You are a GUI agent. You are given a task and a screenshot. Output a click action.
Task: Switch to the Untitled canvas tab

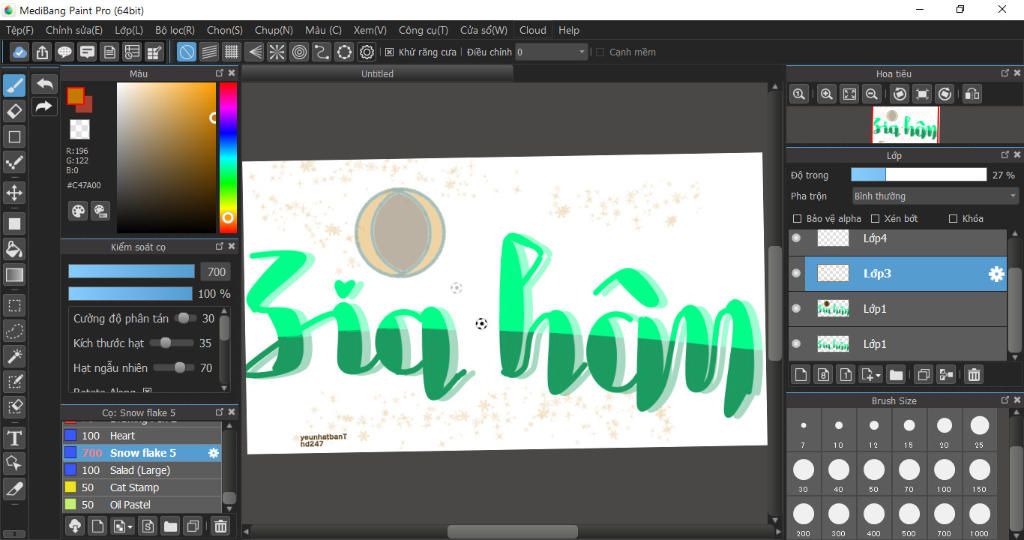(x=377, y=74)
